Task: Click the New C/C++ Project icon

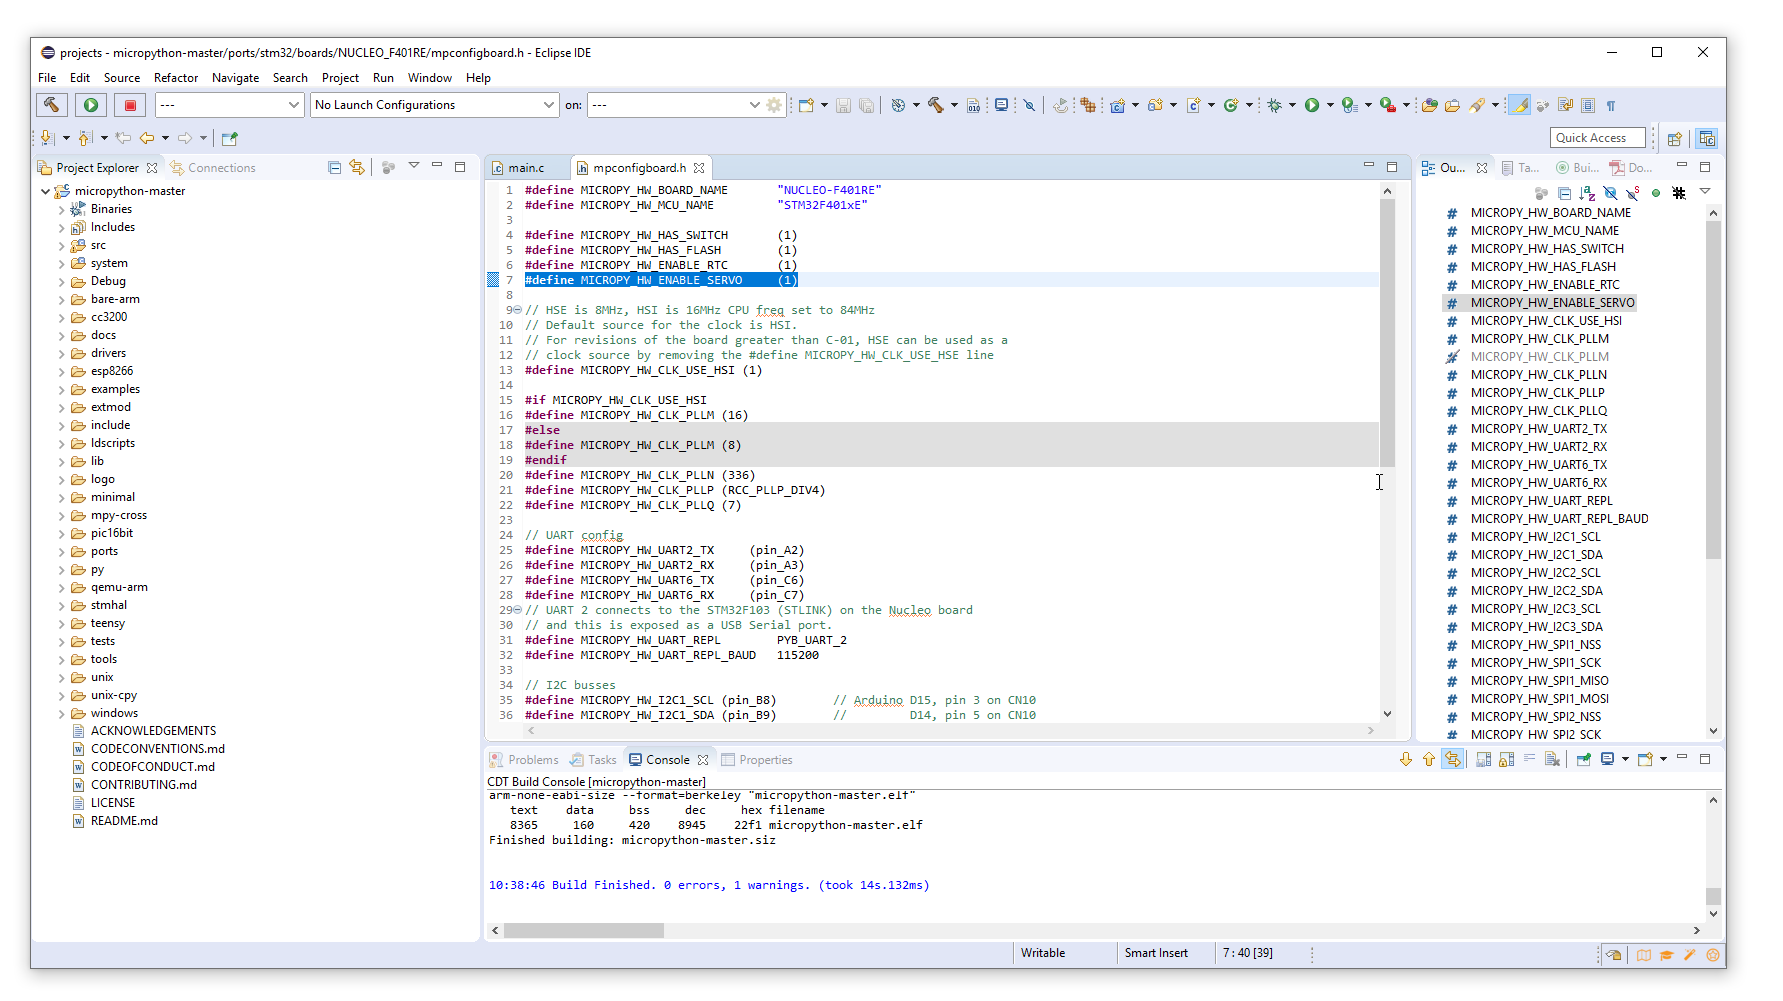Action: (1118, 105)
